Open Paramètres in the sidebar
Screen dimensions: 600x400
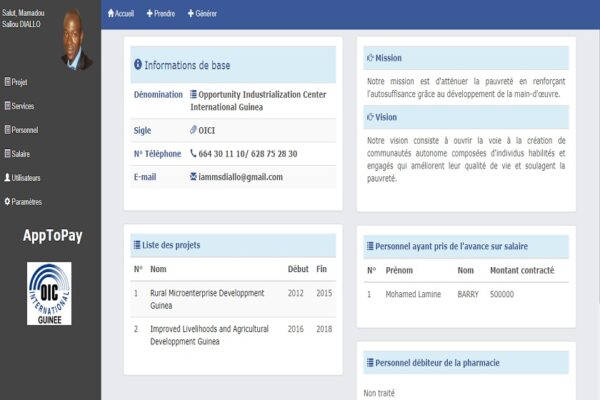[23, 202]
